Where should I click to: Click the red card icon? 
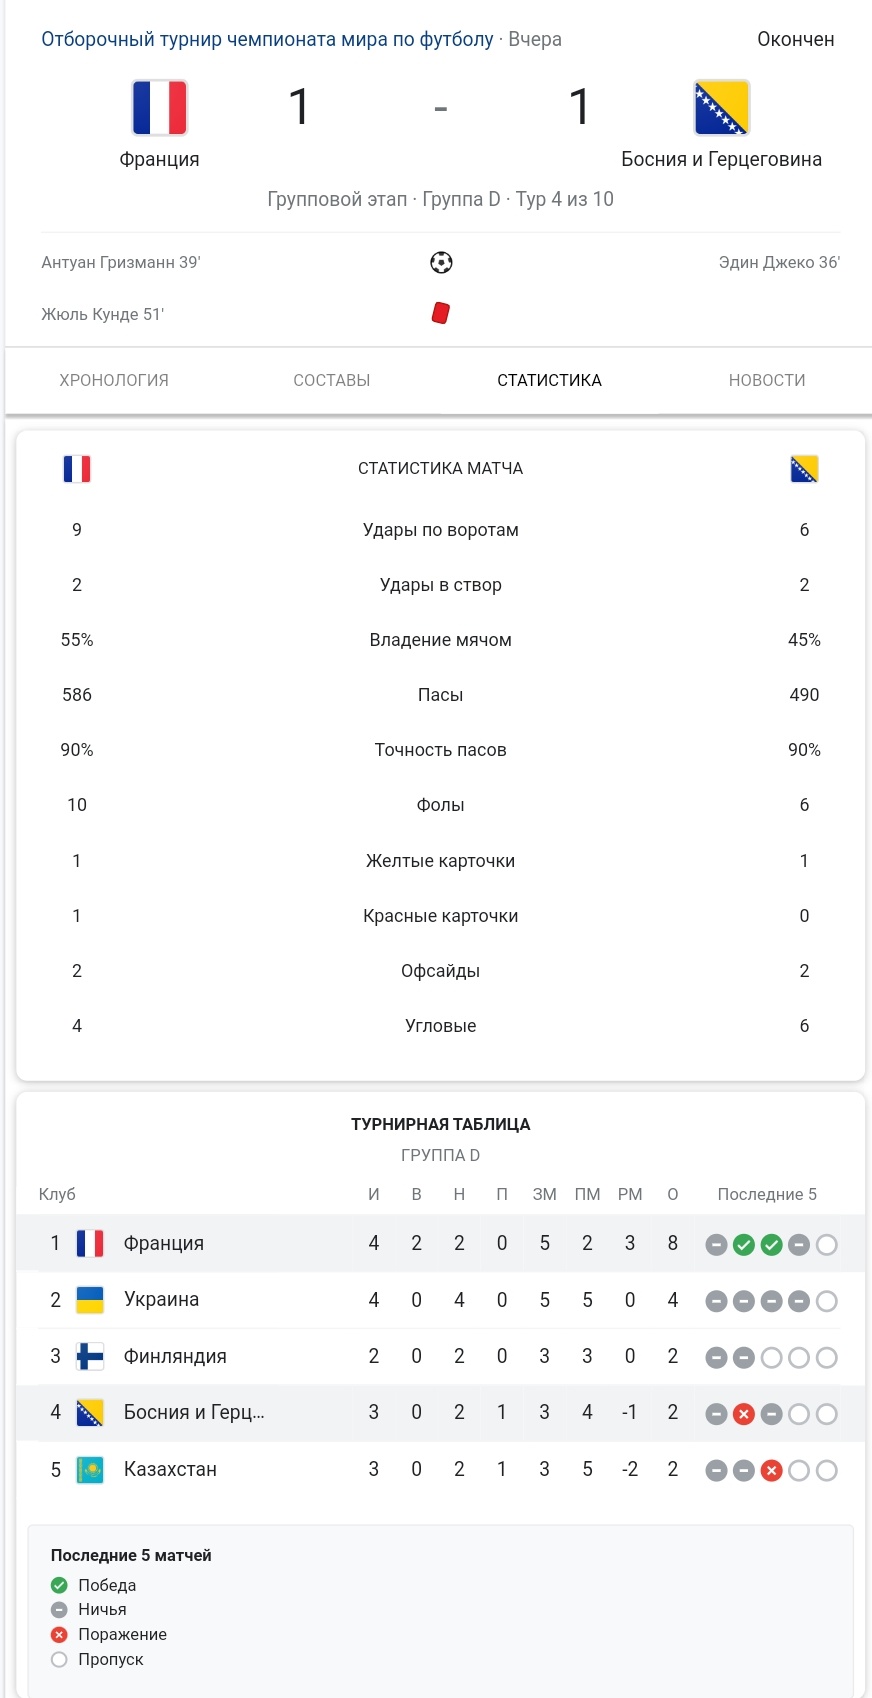pos(440,314)
